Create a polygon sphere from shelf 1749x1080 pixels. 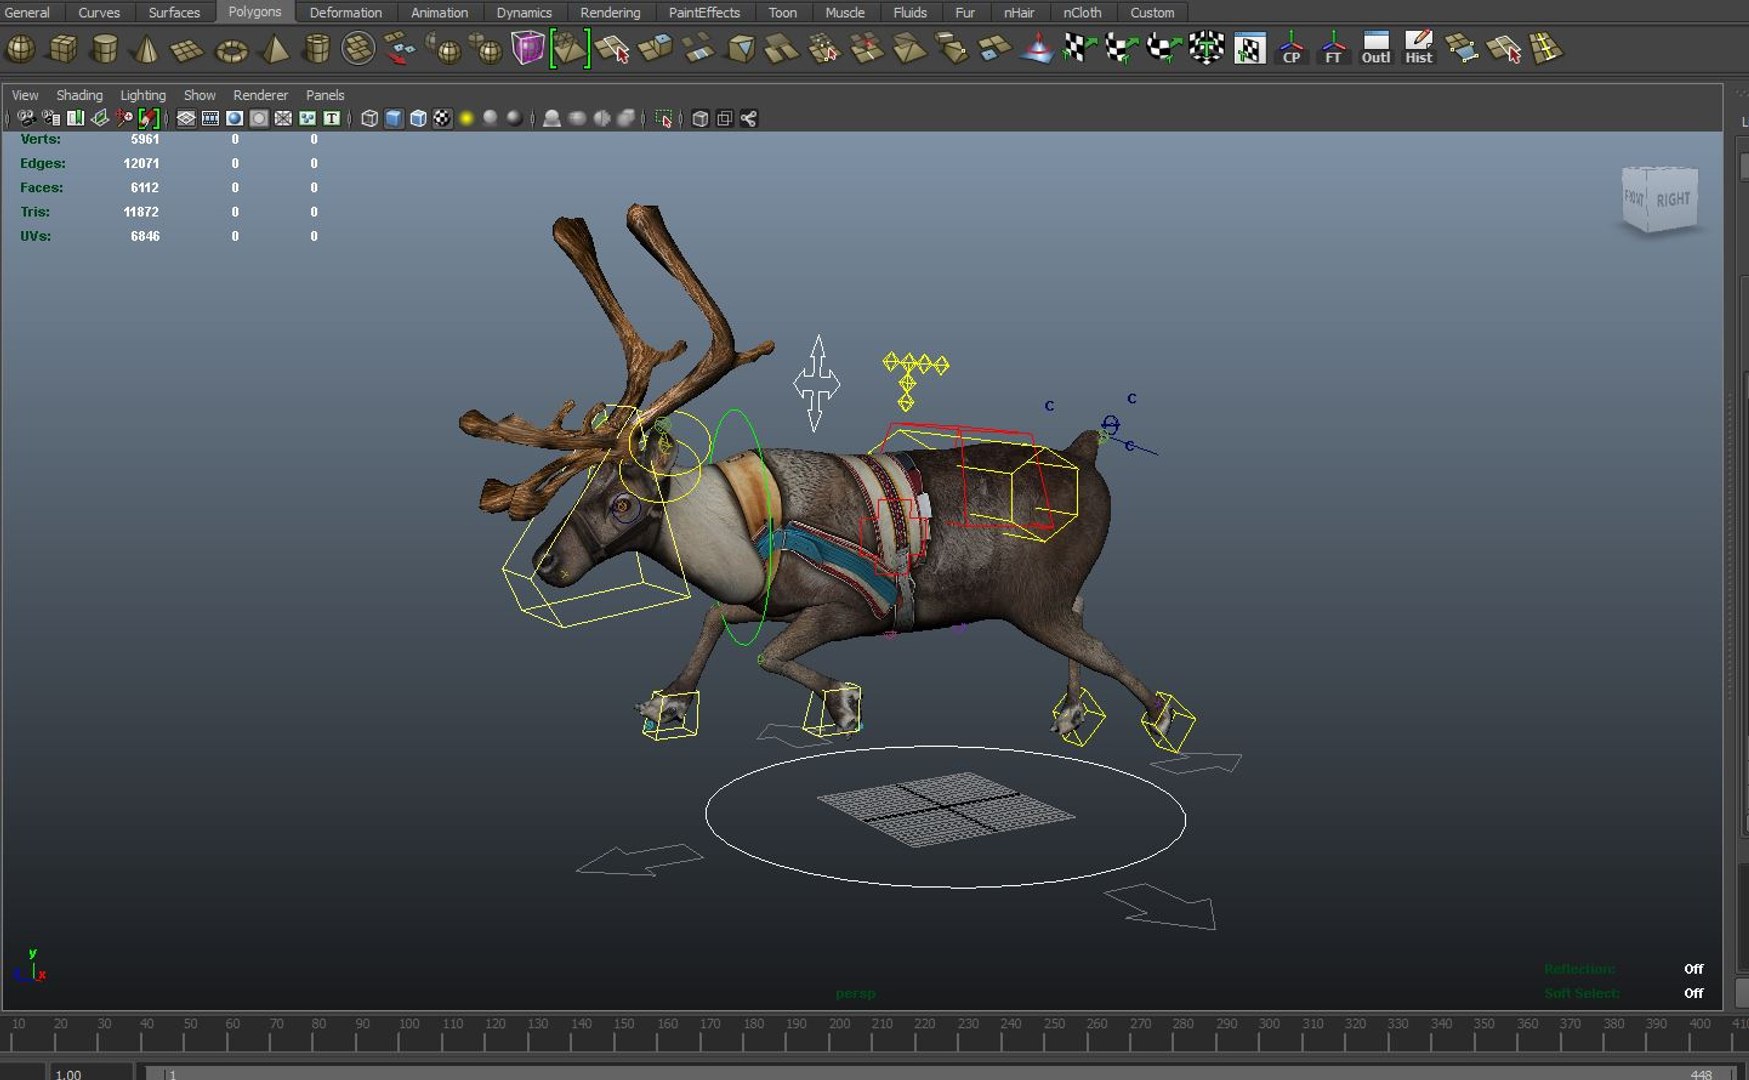tap(21, 48)
